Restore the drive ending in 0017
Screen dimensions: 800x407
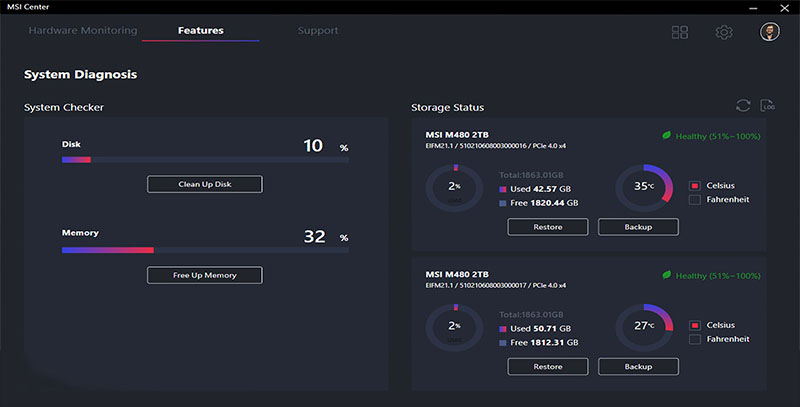[547, 367]
